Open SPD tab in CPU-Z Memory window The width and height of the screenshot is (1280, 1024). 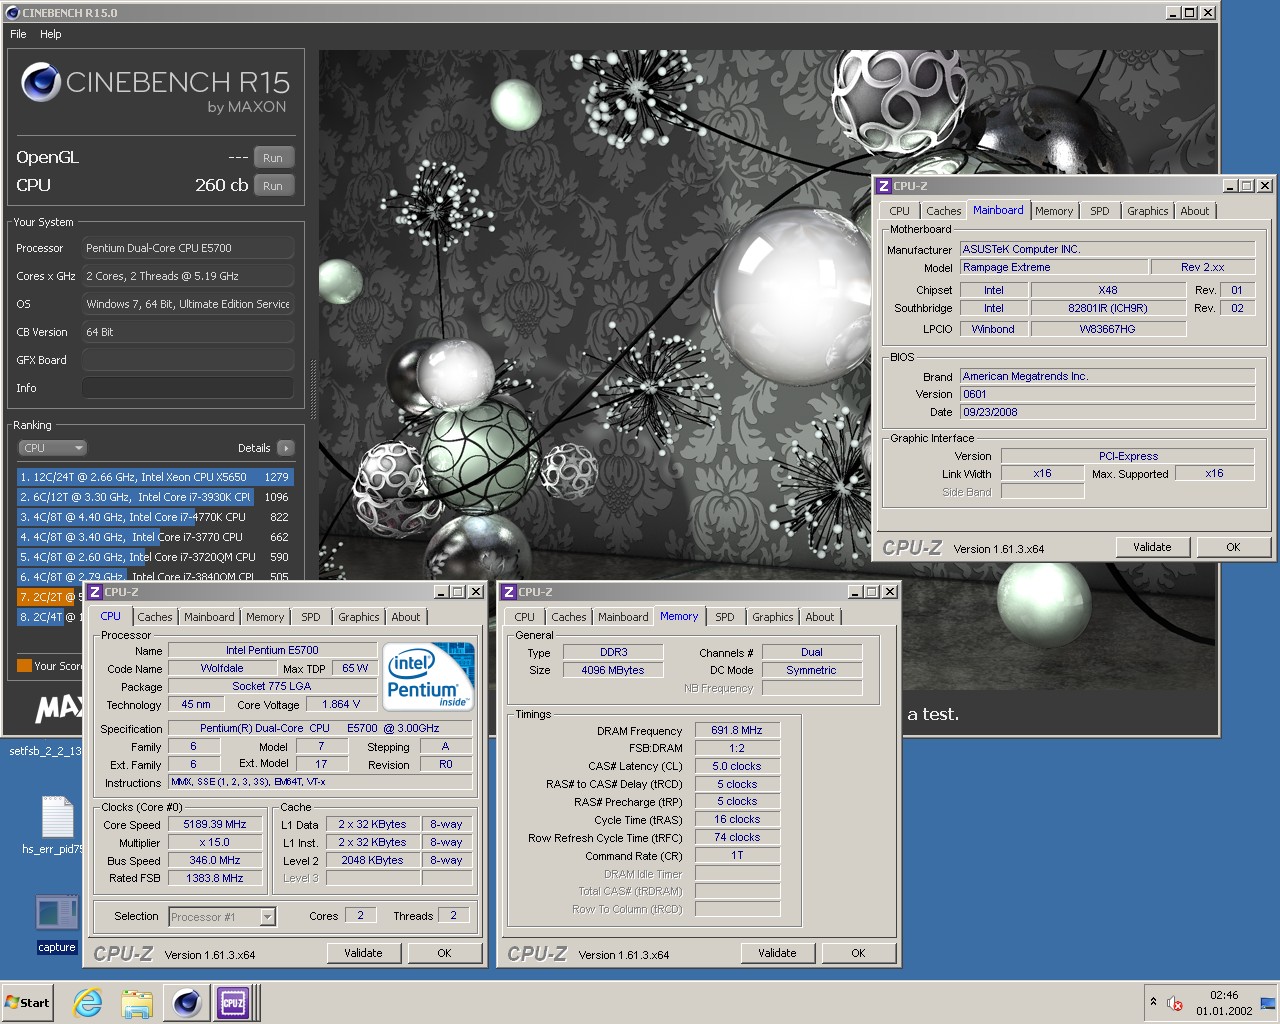coord(725,617)
